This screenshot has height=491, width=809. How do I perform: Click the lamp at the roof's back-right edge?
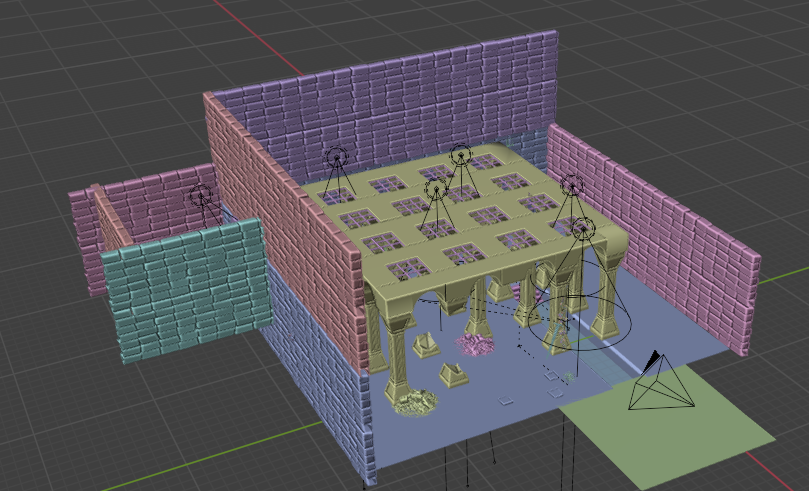coord(571,185)
